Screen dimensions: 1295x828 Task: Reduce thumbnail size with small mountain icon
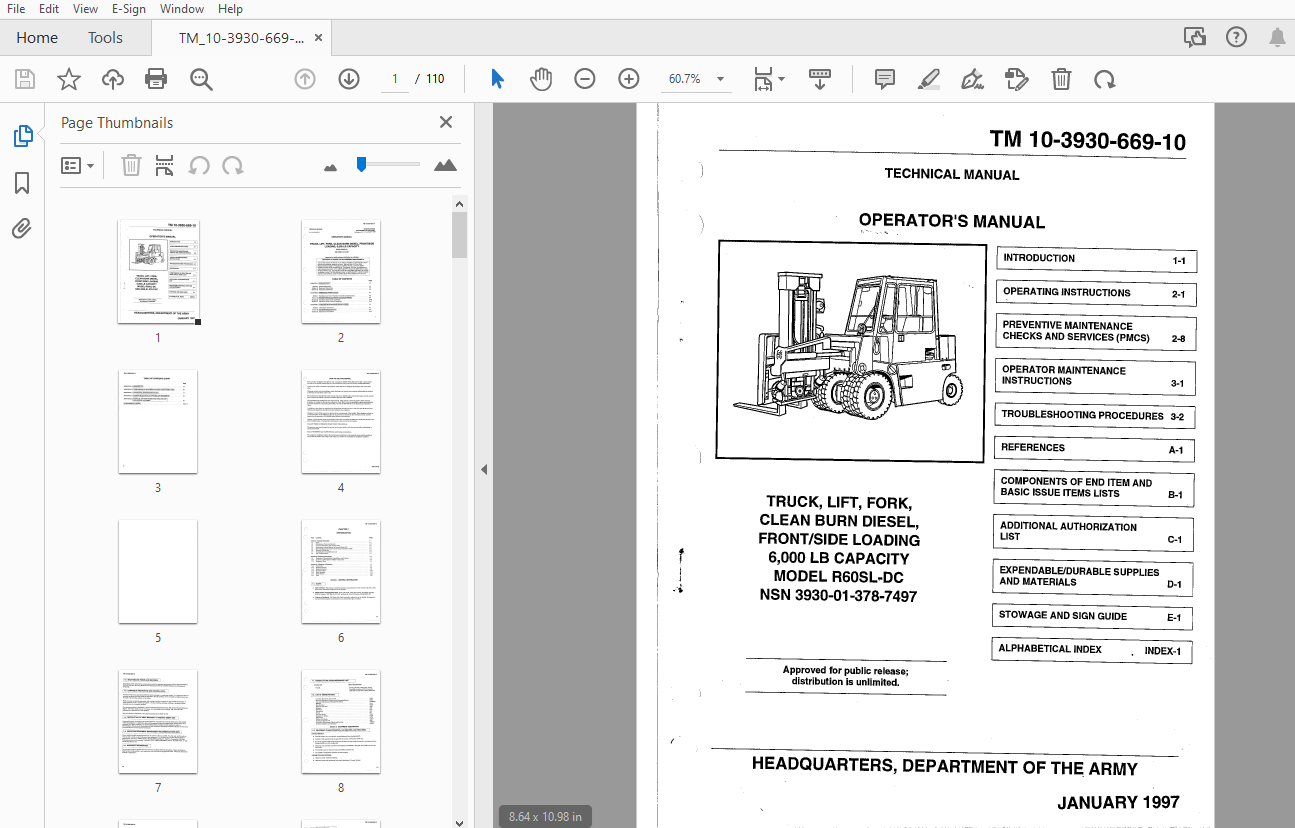[331, 167]
